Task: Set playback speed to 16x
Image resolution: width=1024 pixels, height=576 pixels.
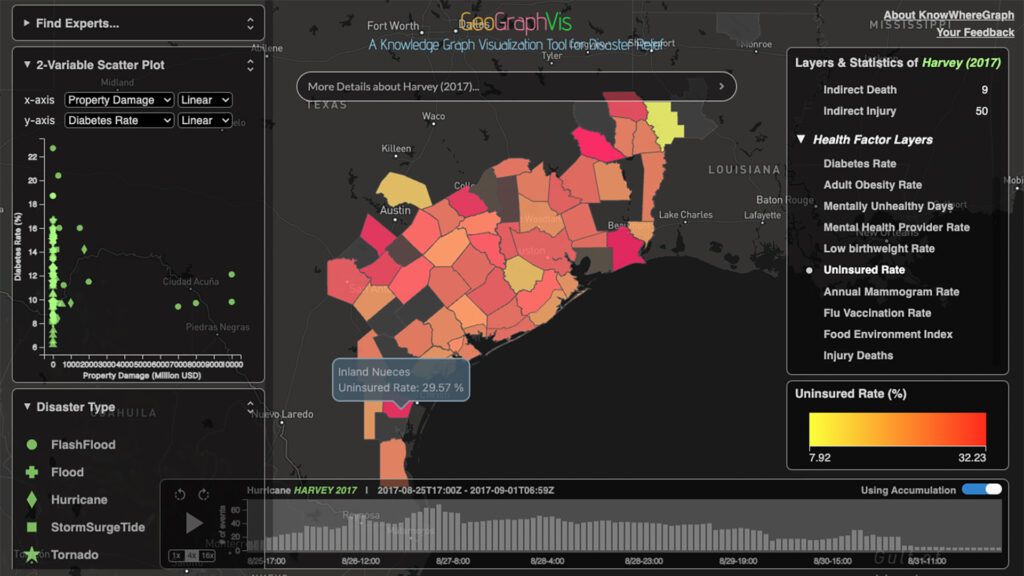Action: 208,556
